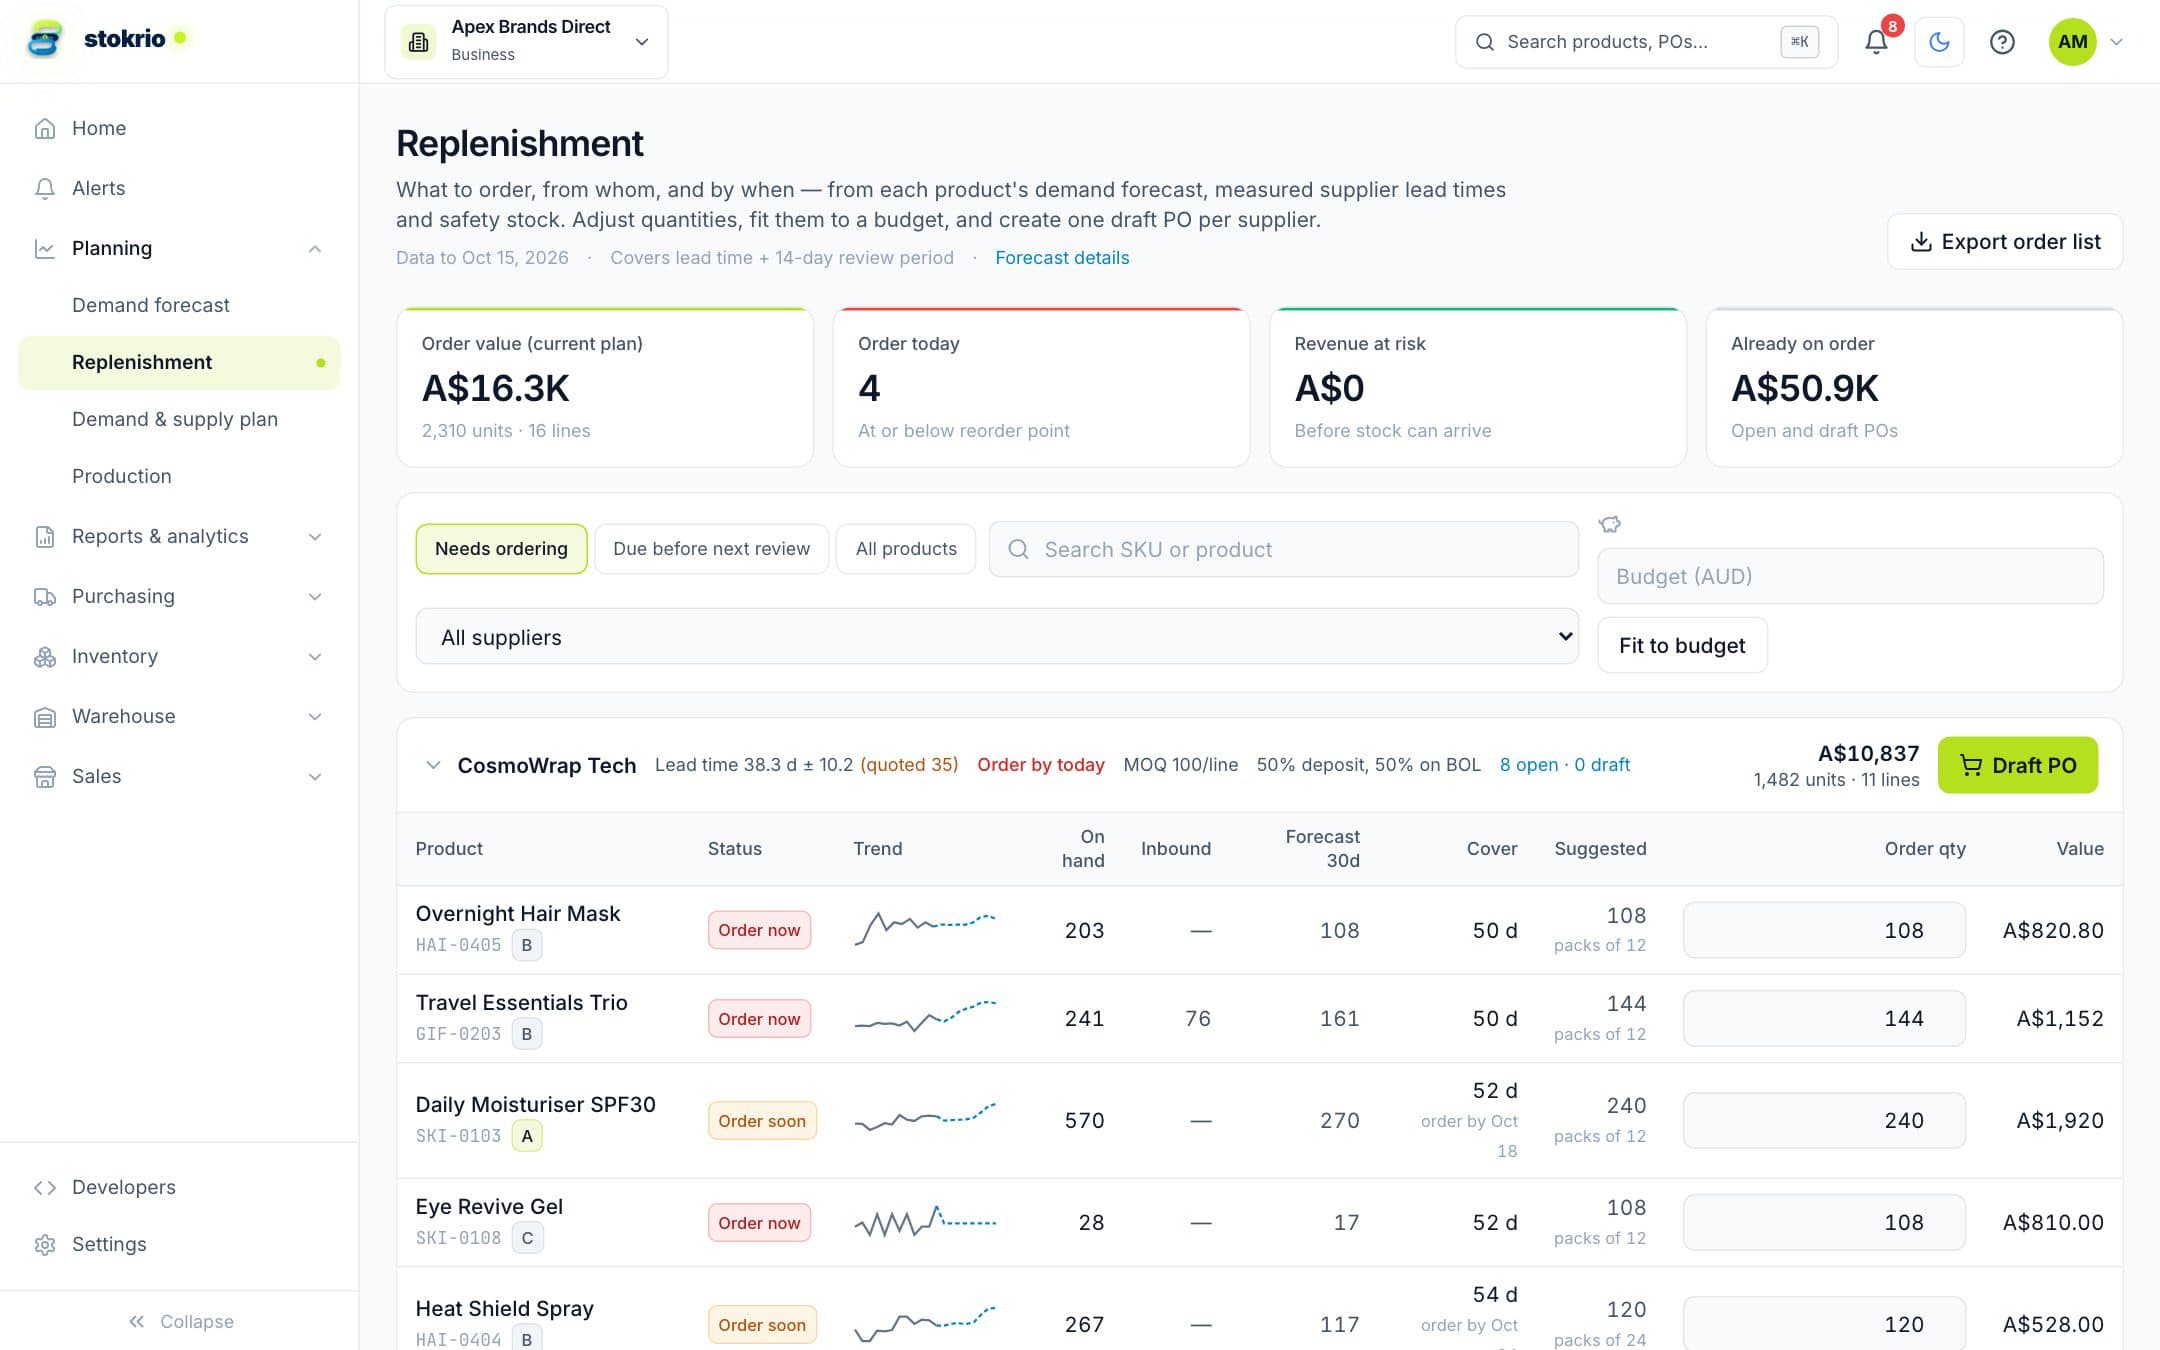Click the AM user avatar
Image resolution: width=2160 pixels, height=1350 pixels.
[x=2072, y=42]
